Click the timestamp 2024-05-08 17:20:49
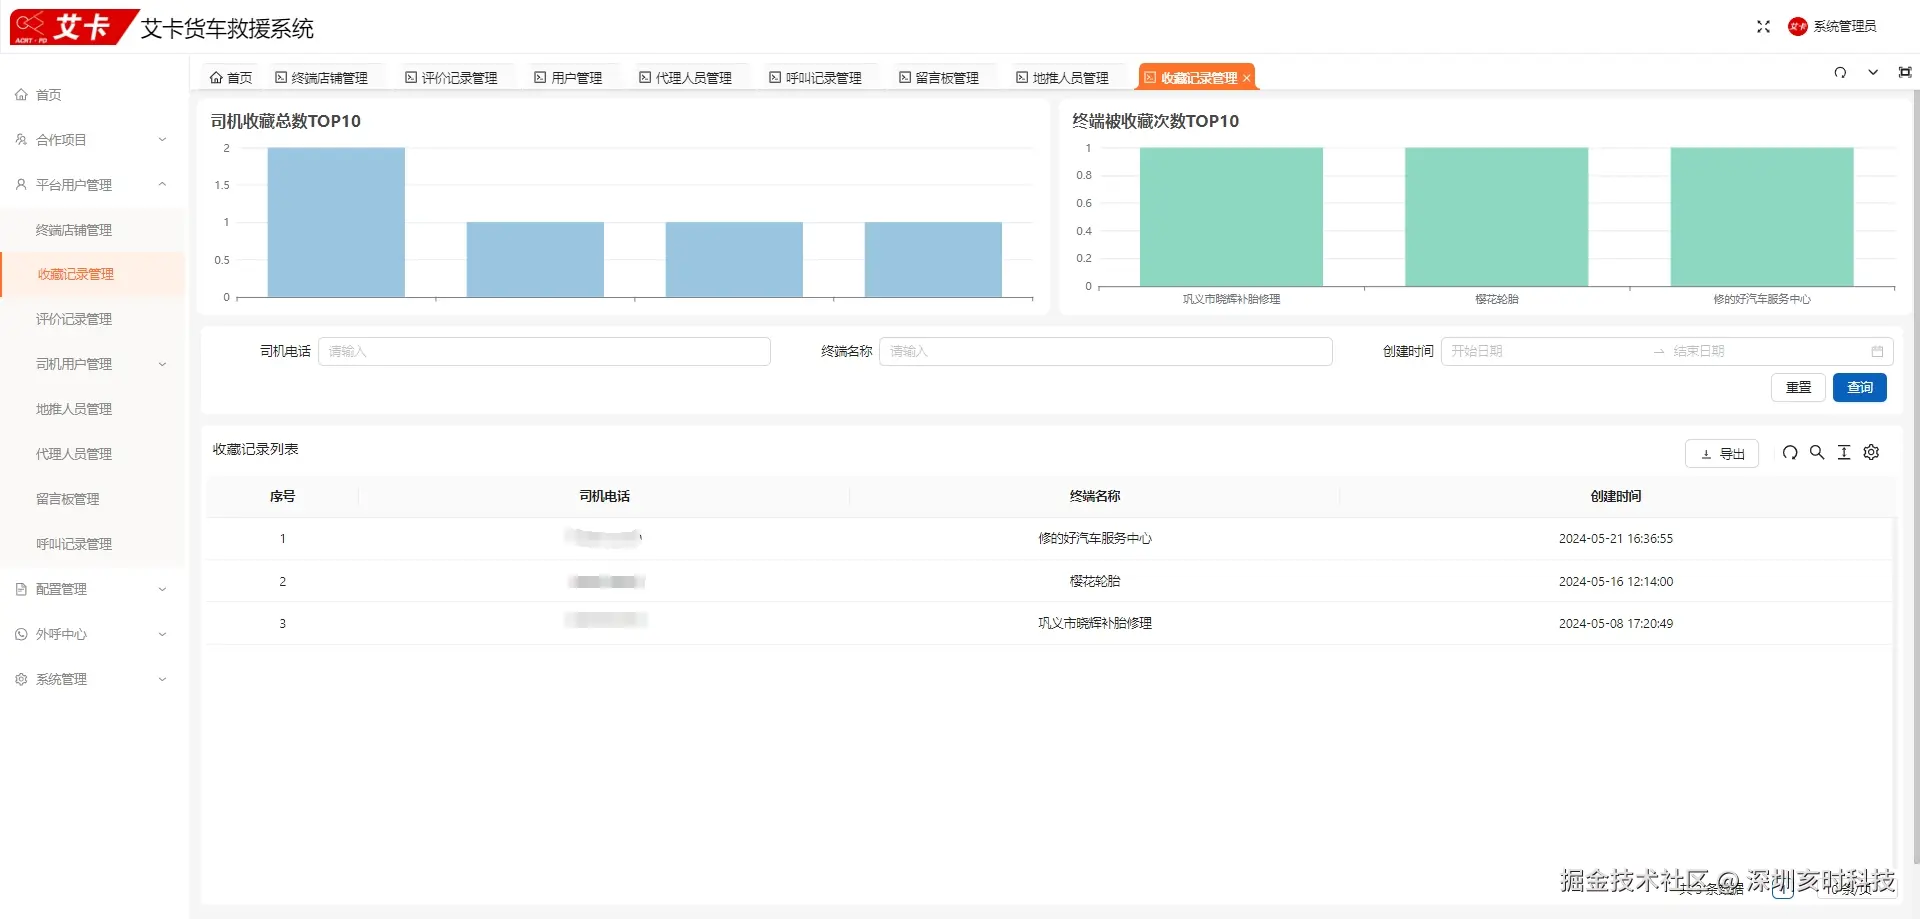This screenshot has height=919, width=1920. tap(1615, 624)
